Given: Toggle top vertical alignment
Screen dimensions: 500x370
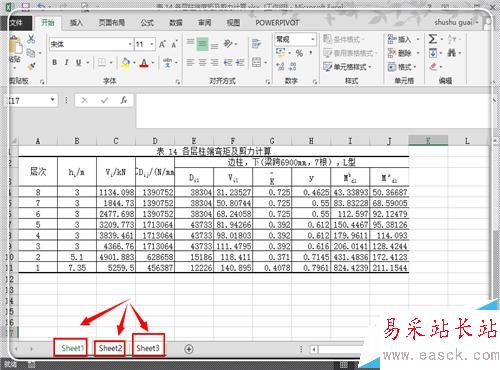Looking at the screenshot, I should [190, 42].
